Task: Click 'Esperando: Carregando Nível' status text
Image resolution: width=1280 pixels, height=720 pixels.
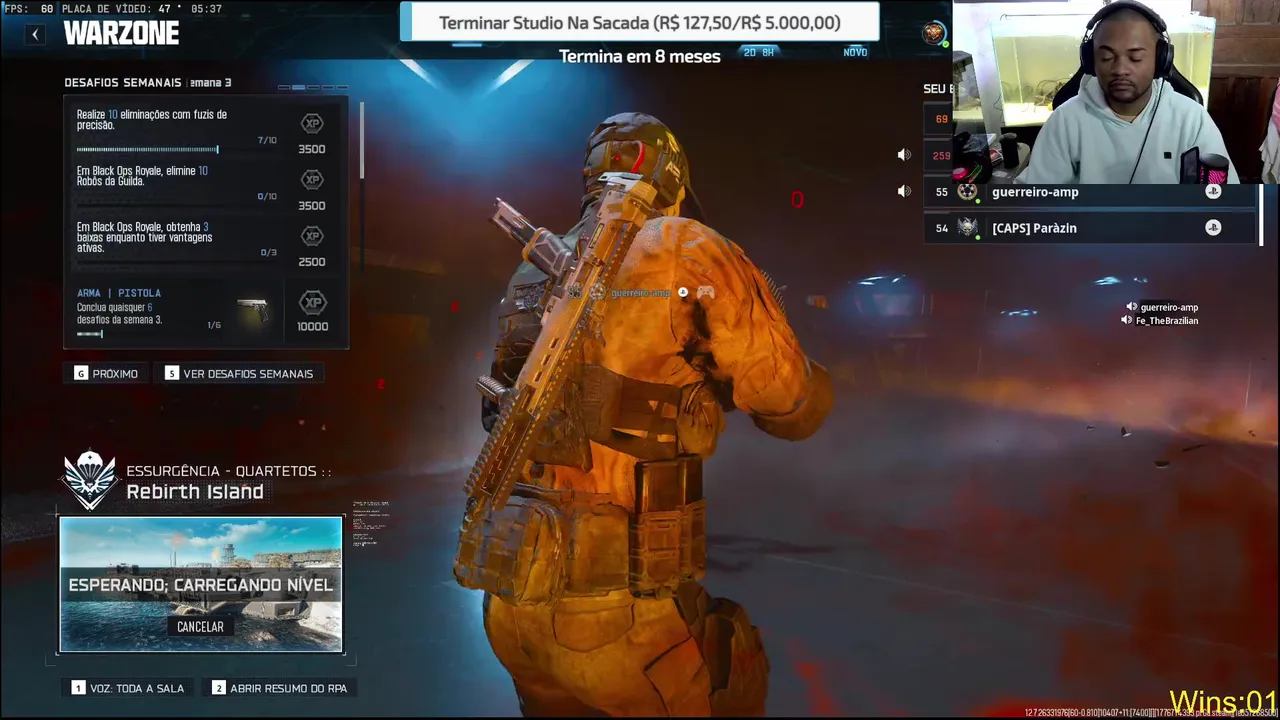Action: coord(200,585)
